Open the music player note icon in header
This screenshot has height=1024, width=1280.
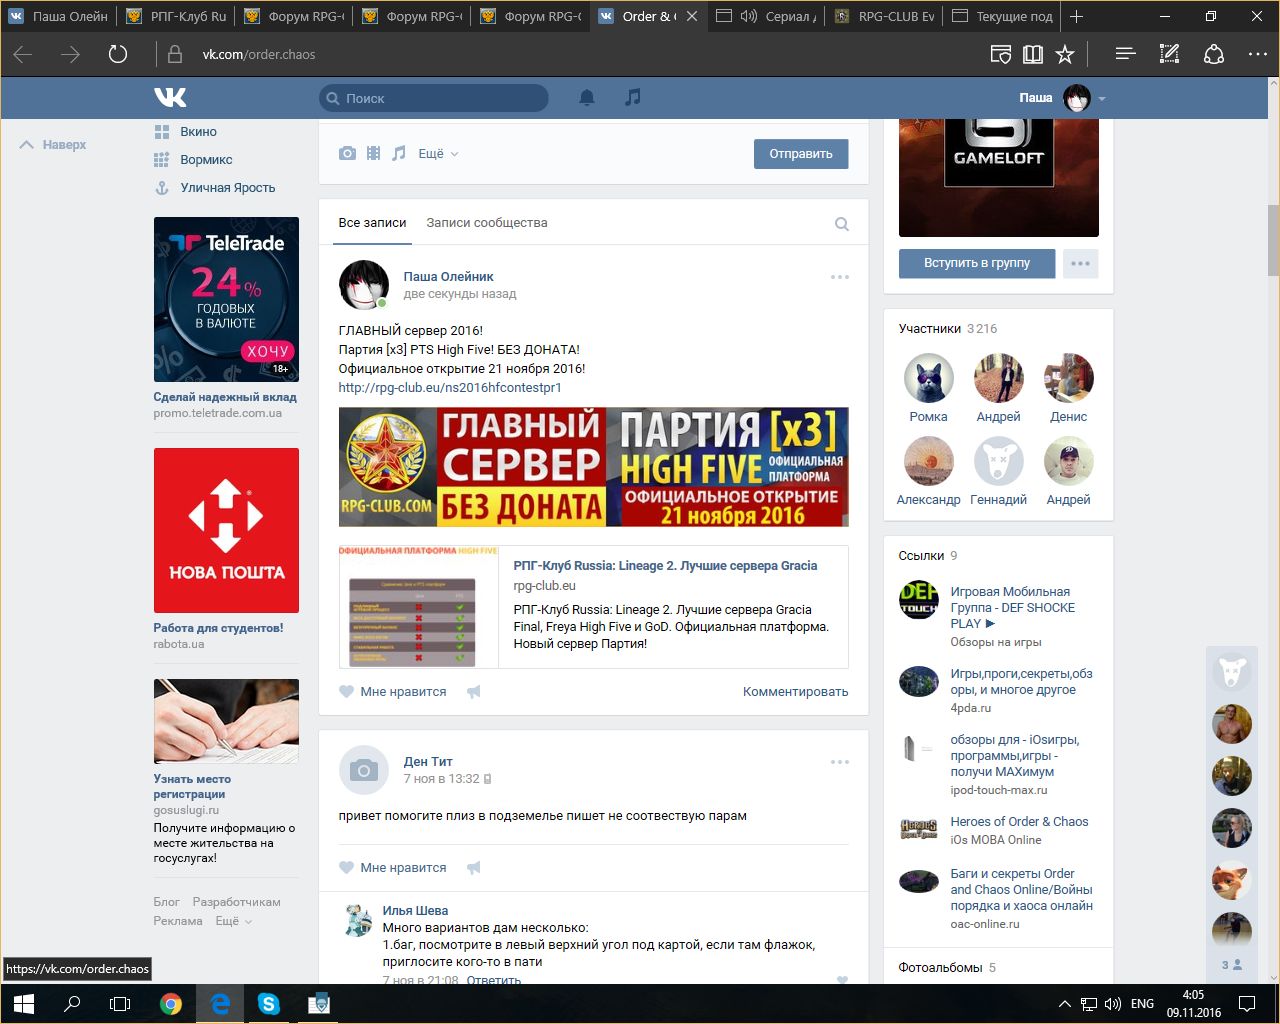click(x=632, y=97)
